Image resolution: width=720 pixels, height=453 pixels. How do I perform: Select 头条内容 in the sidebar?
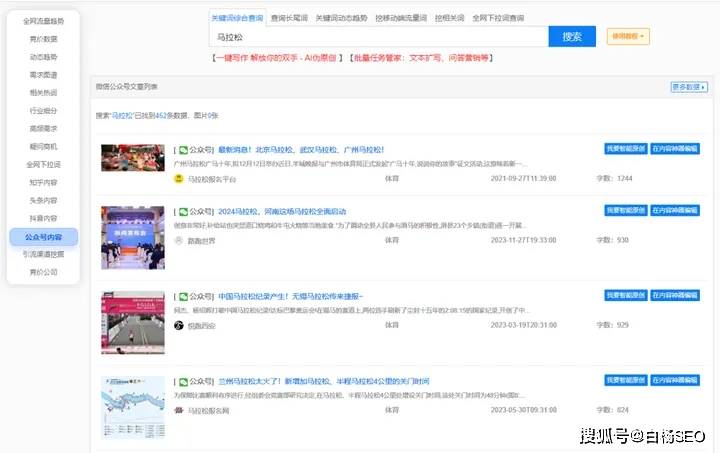coord(44,201)
